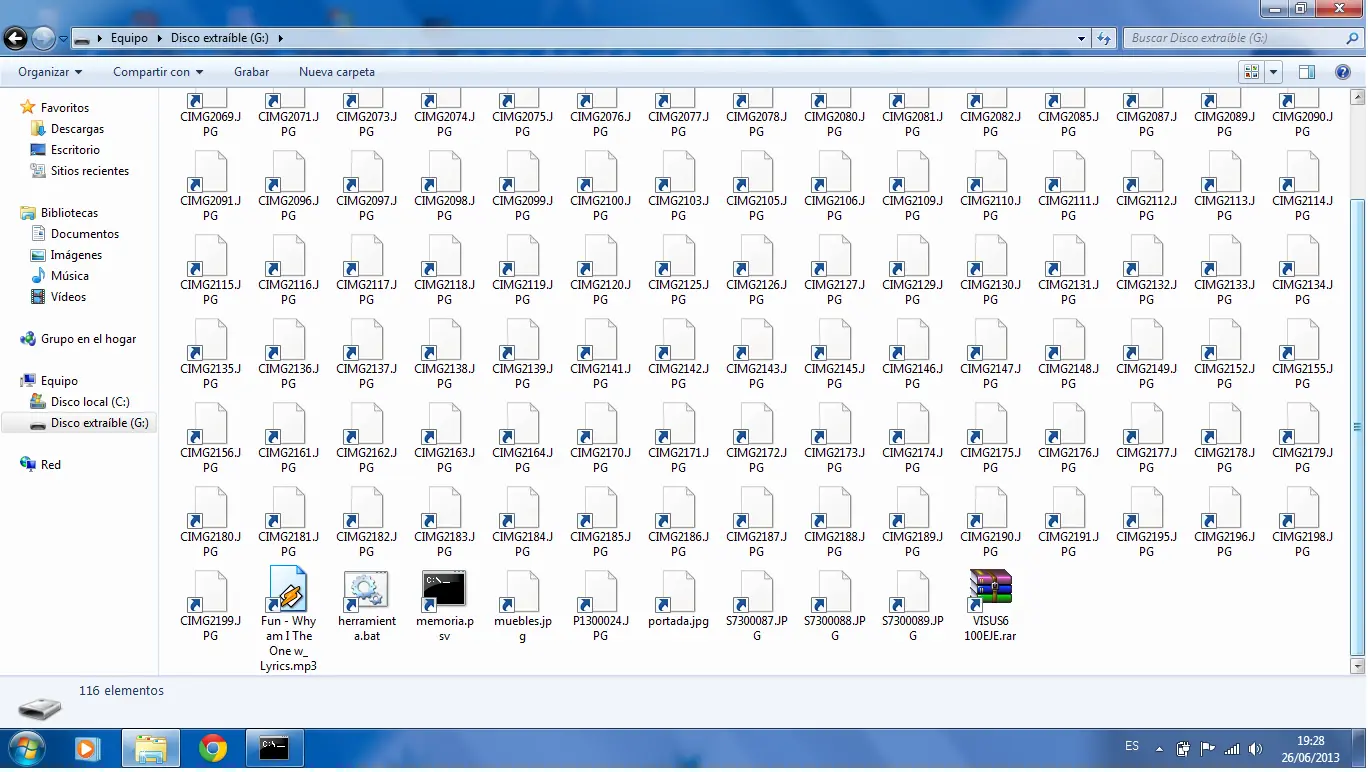Open the view options dropdown arrow
This screenshot has width=1368, height=772.
(x=1274, y=72)
